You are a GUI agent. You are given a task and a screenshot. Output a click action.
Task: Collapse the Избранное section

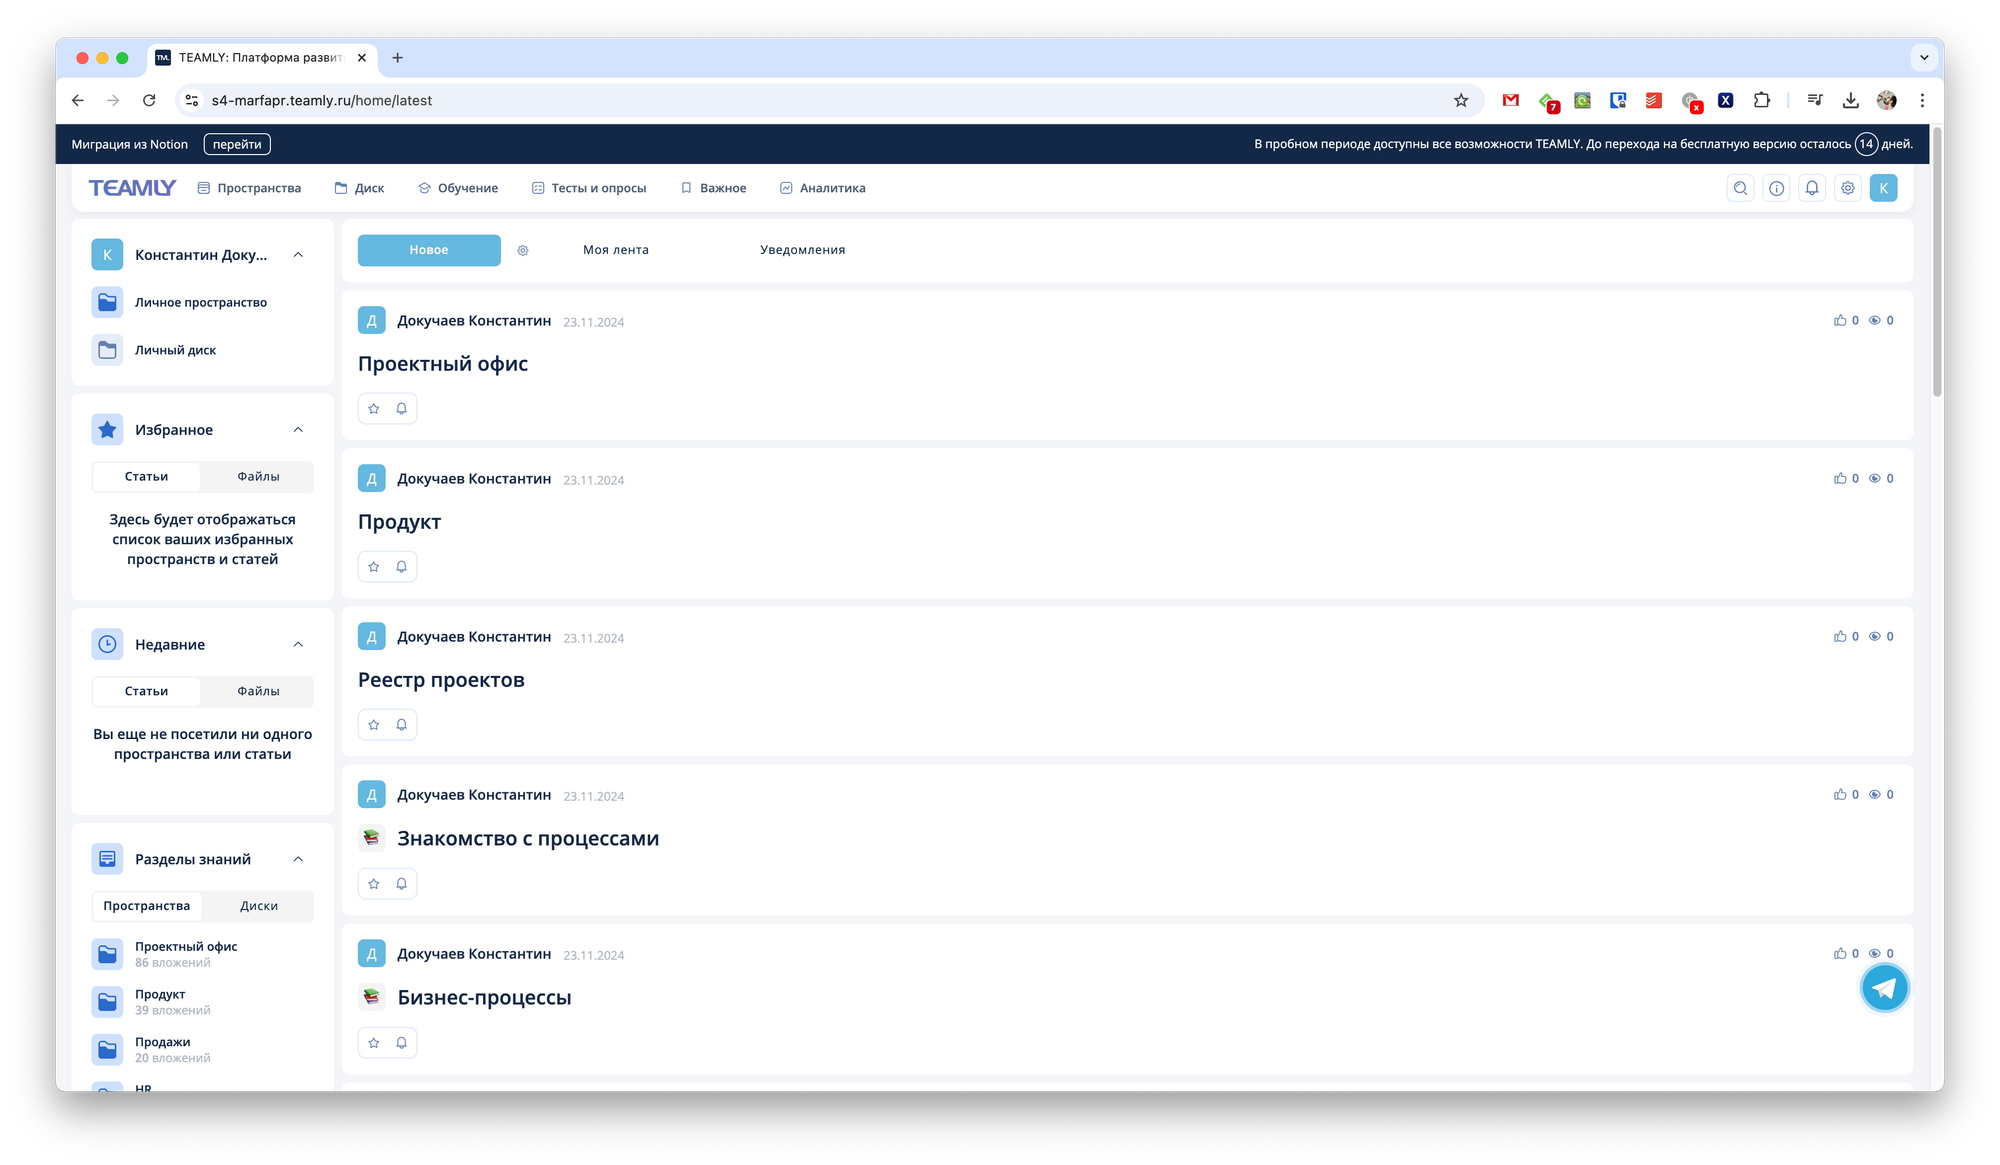pos(298,430)
